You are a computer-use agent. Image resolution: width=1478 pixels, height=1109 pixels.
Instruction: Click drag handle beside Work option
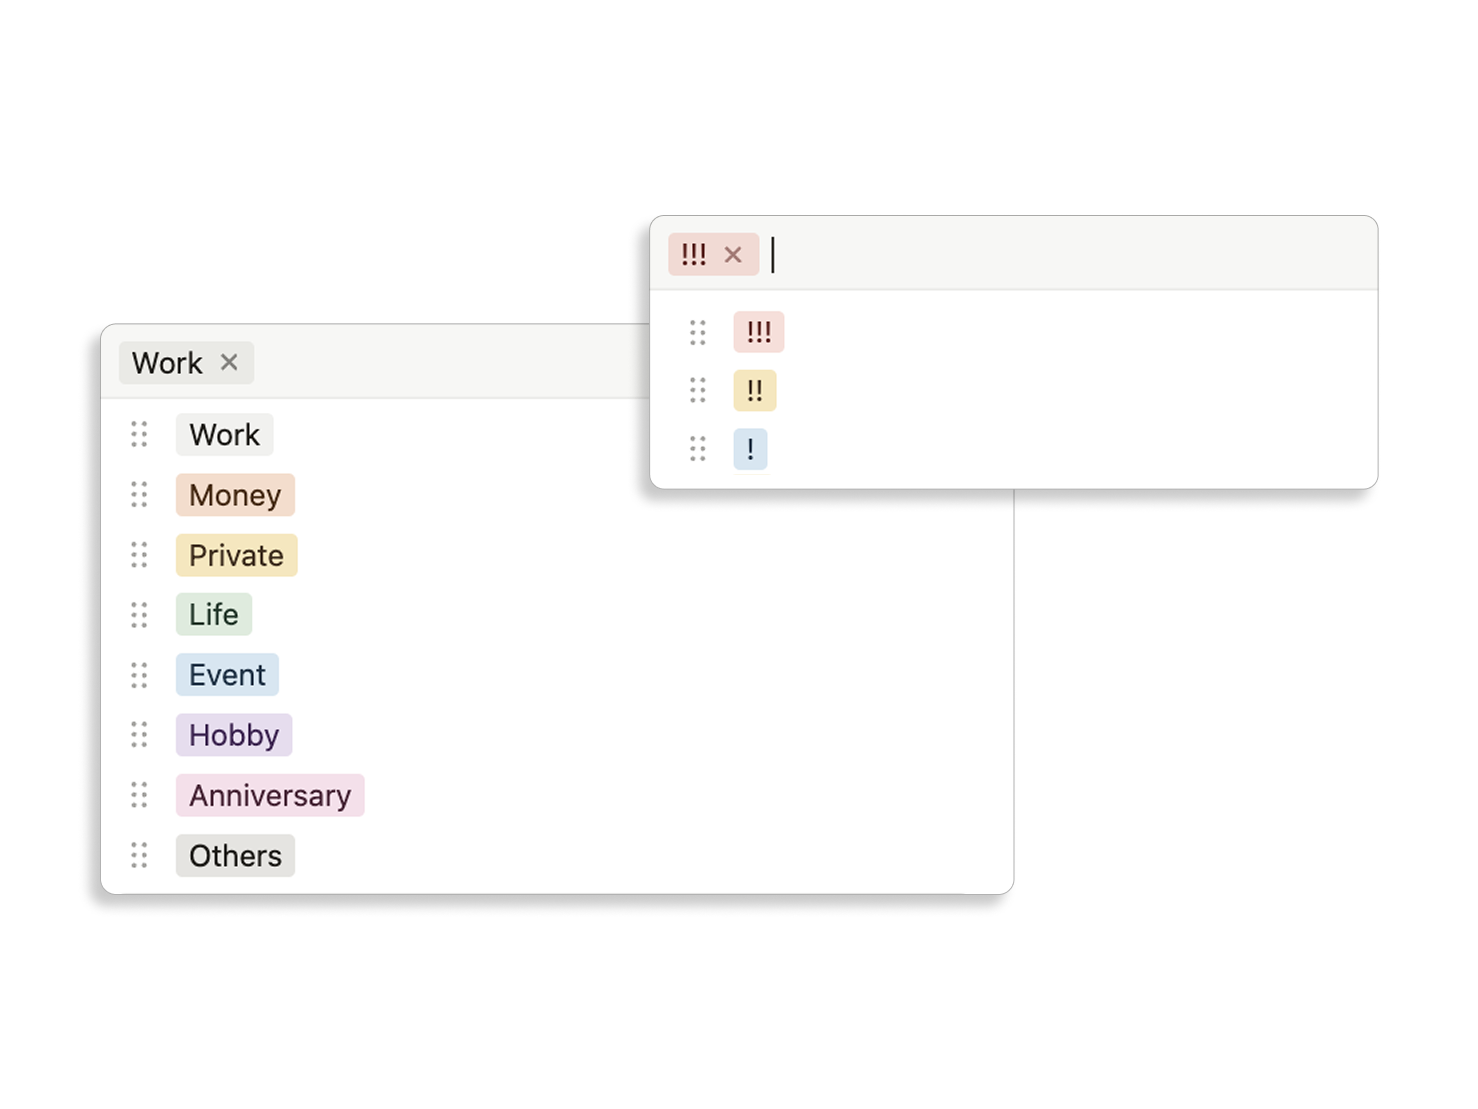pos(139,434)
